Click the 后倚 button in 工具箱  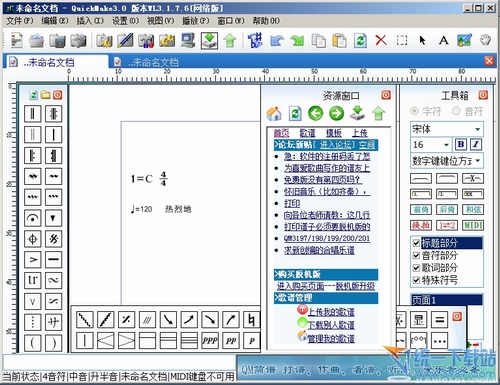tap(447, 209)
